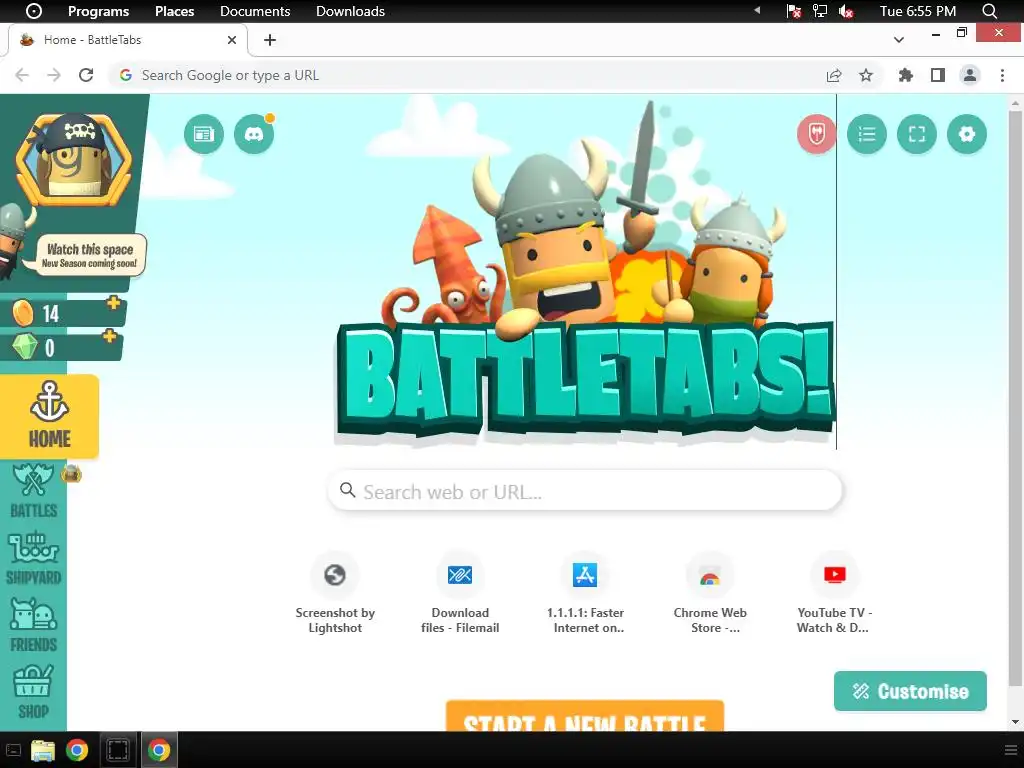Toggle Chrome side panel icon
This screenshot has width=1024, height=768.
click(938, 76)
